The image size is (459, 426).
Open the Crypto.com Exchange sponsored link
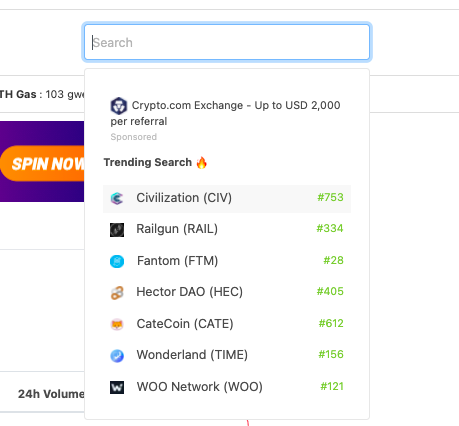click(225, 113)
